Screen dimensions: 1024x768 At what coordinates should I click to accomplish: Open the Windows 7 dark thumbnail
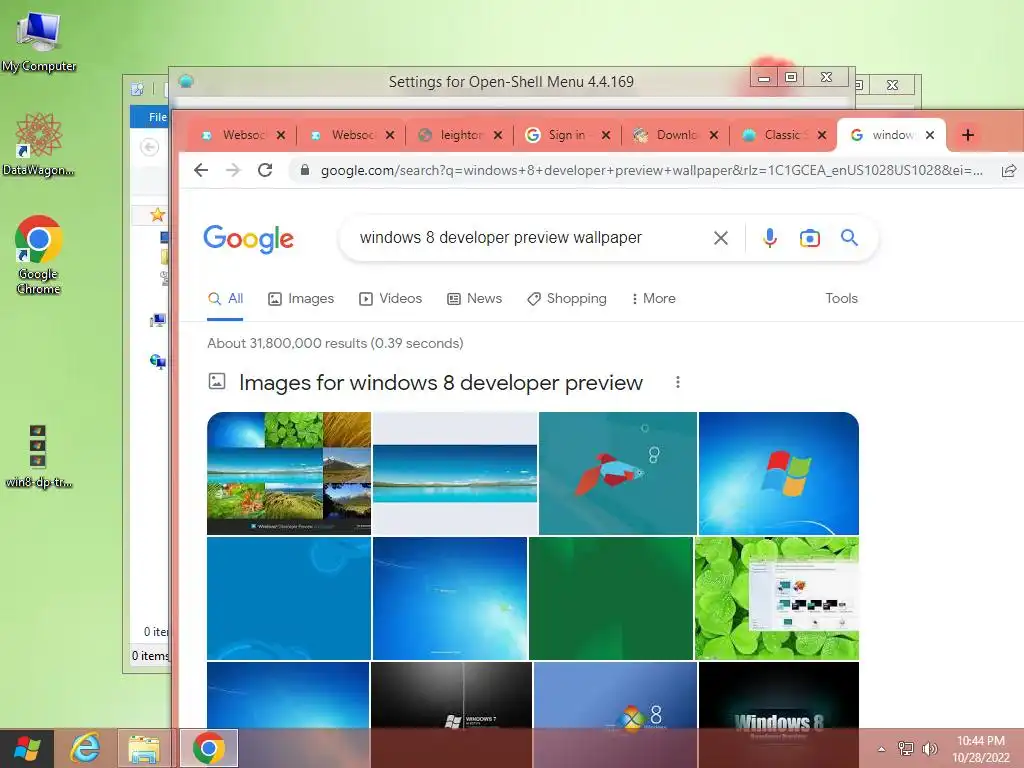pos(451,695)
